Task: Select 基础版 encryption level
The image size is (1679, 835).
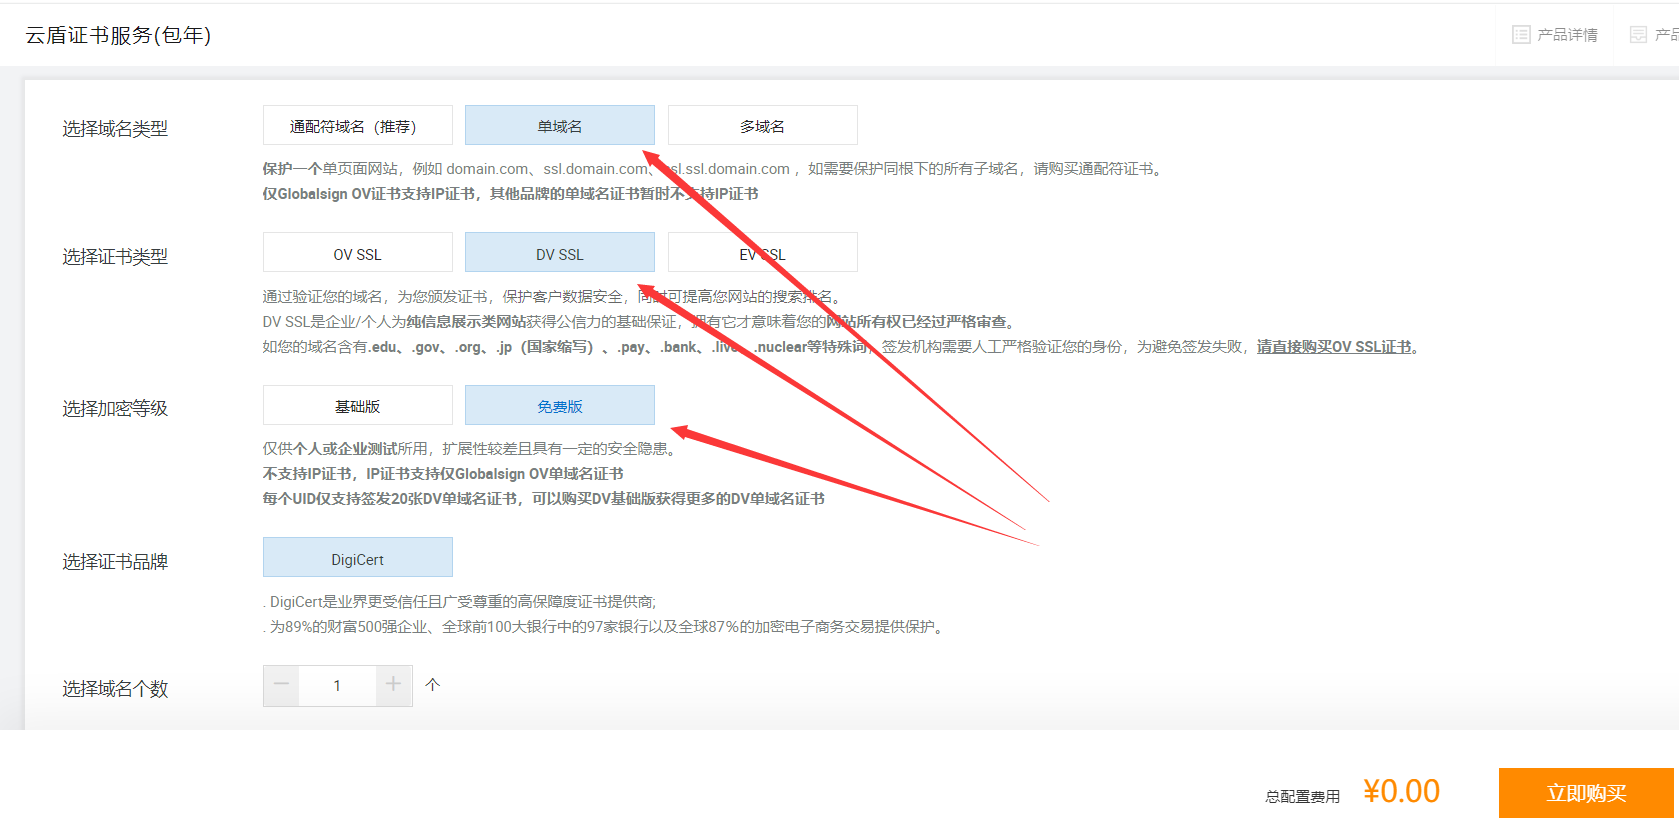Action: 357,406
